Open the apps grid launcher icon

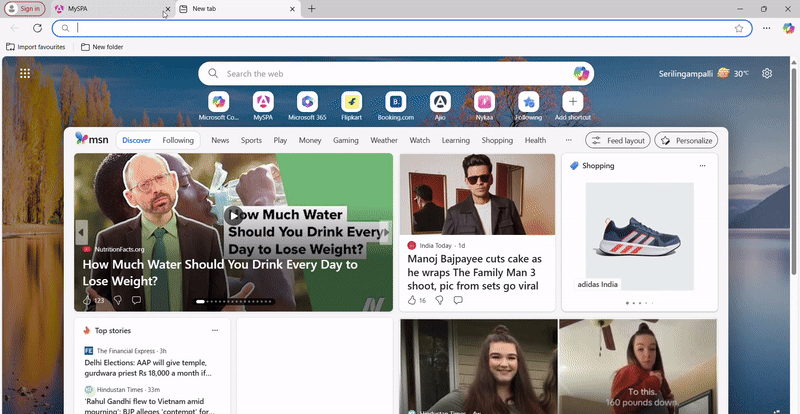[25, 73]
